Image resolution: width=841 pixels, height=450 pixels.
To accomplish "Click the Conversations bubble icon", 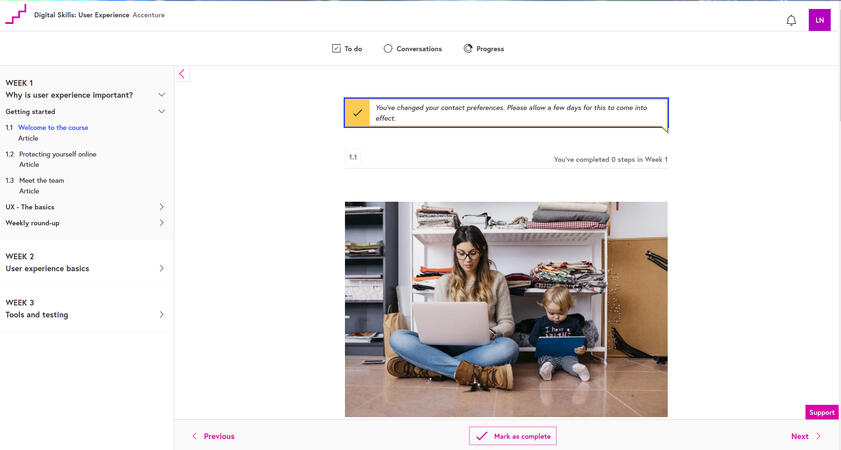I will (x=388, y=48).
